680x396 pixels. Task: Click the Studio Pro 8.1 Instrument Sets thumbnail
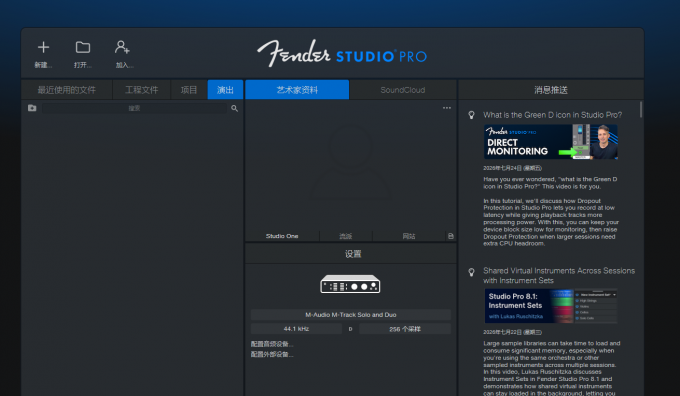(551, 306)
